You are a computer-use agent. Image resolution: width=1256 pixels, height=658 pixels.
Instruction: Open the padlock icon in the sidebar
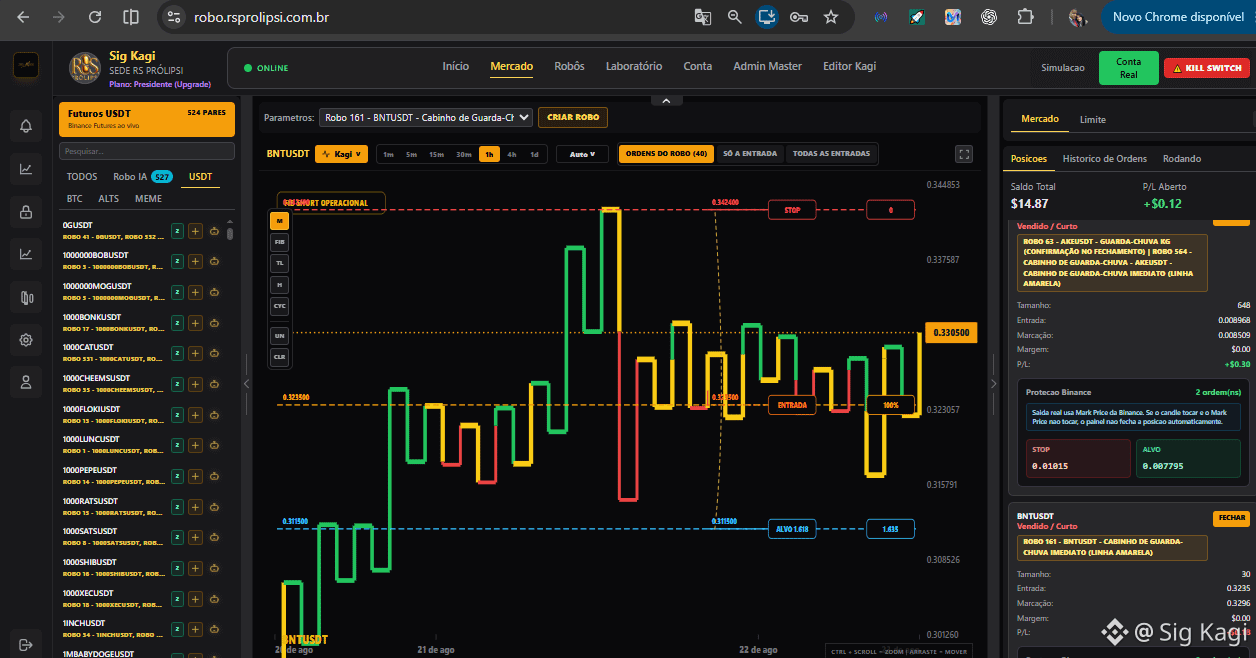pos(26,211)
